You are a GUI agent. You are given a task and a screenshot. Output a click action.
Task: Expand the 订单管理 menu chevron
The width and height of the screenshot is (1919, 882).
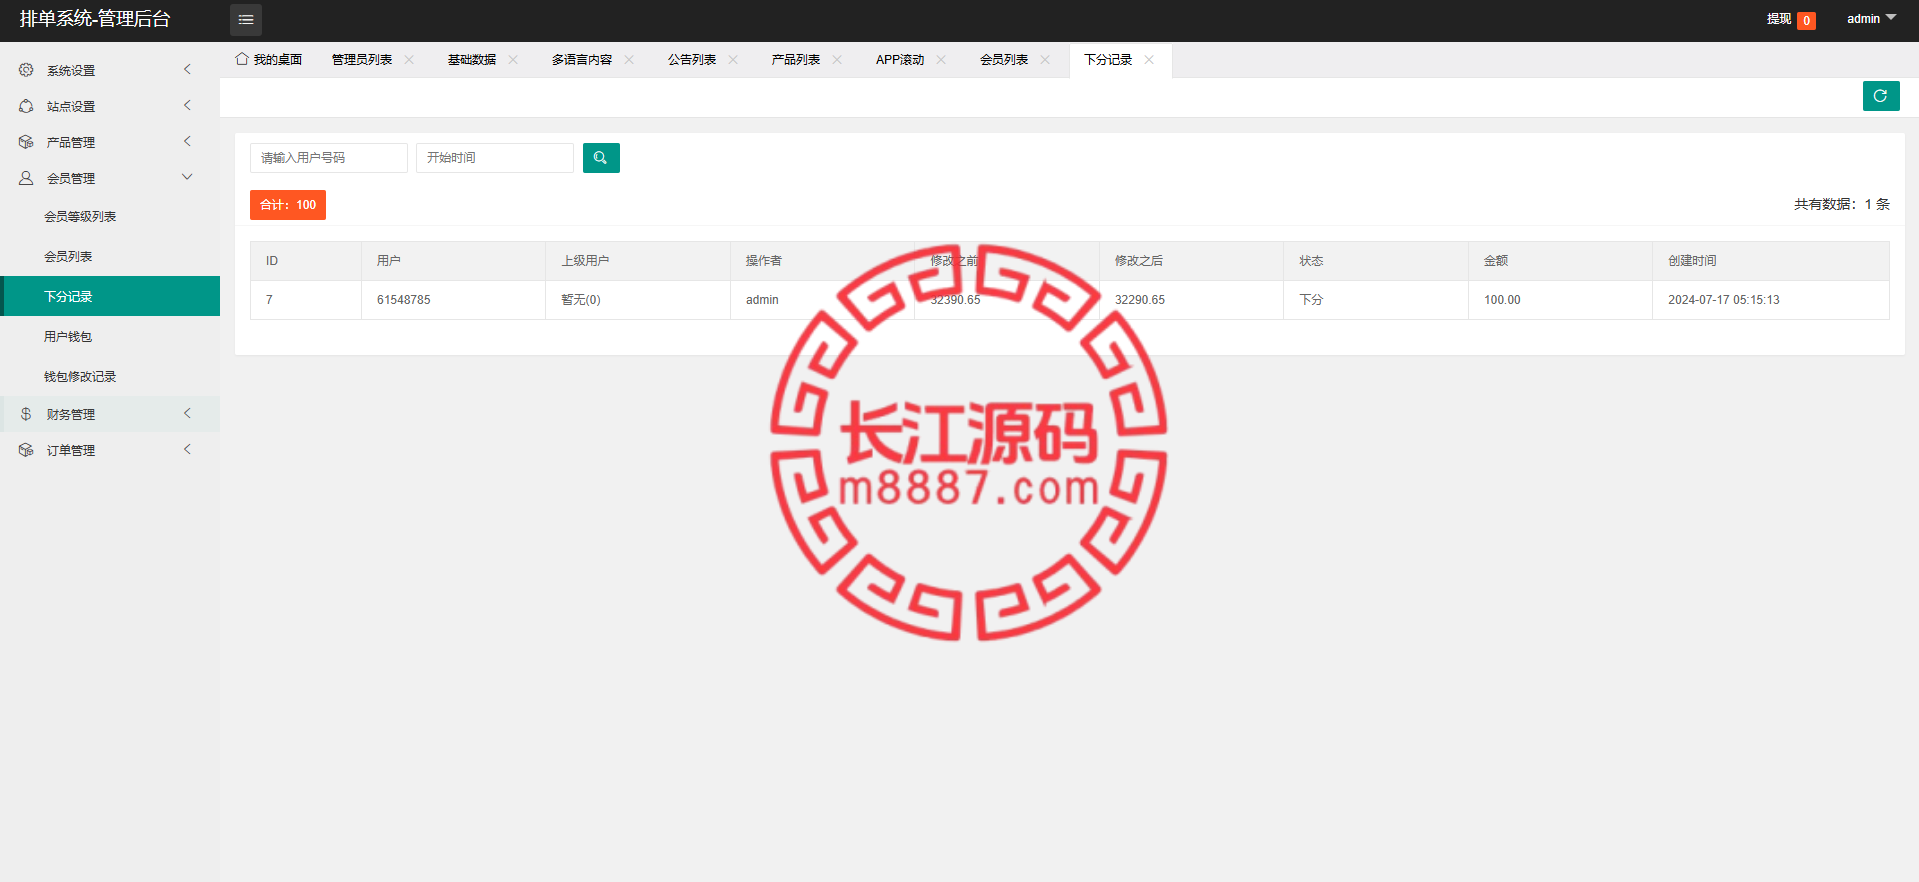pyautogui.click(x=187, y=449)
